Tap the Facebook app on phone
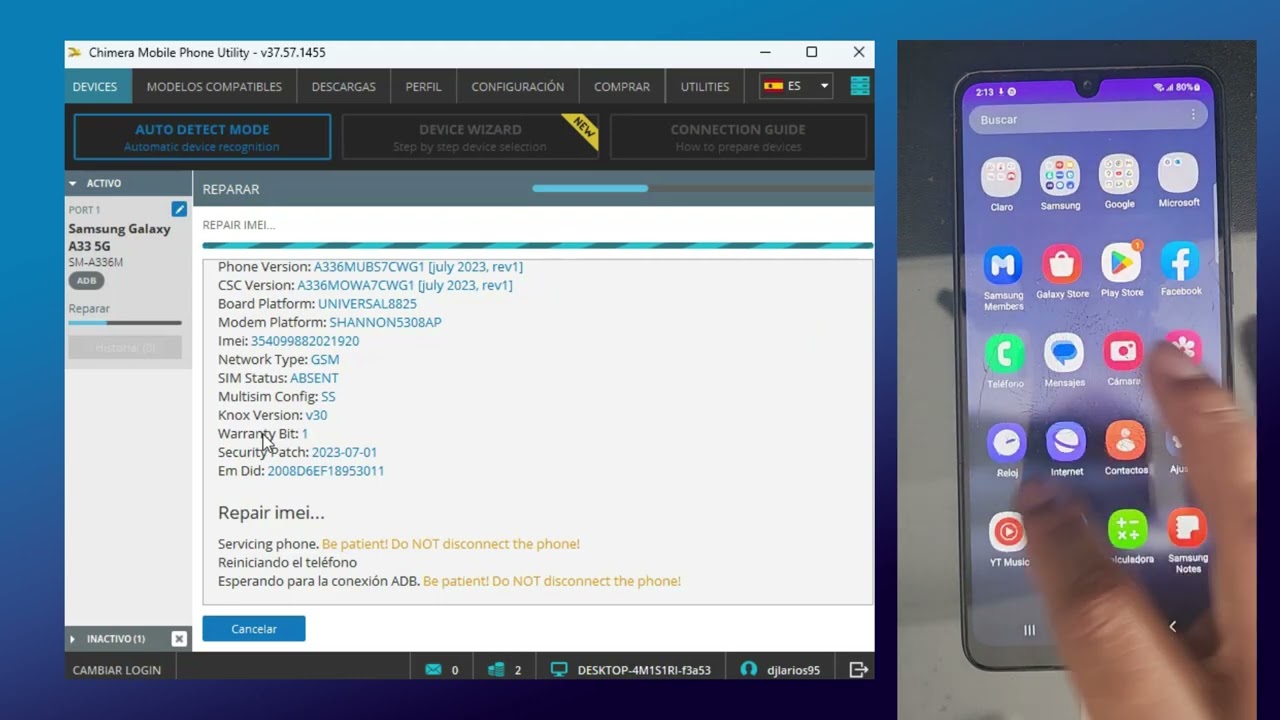 pyautogui.click(x=1180, y=262)
